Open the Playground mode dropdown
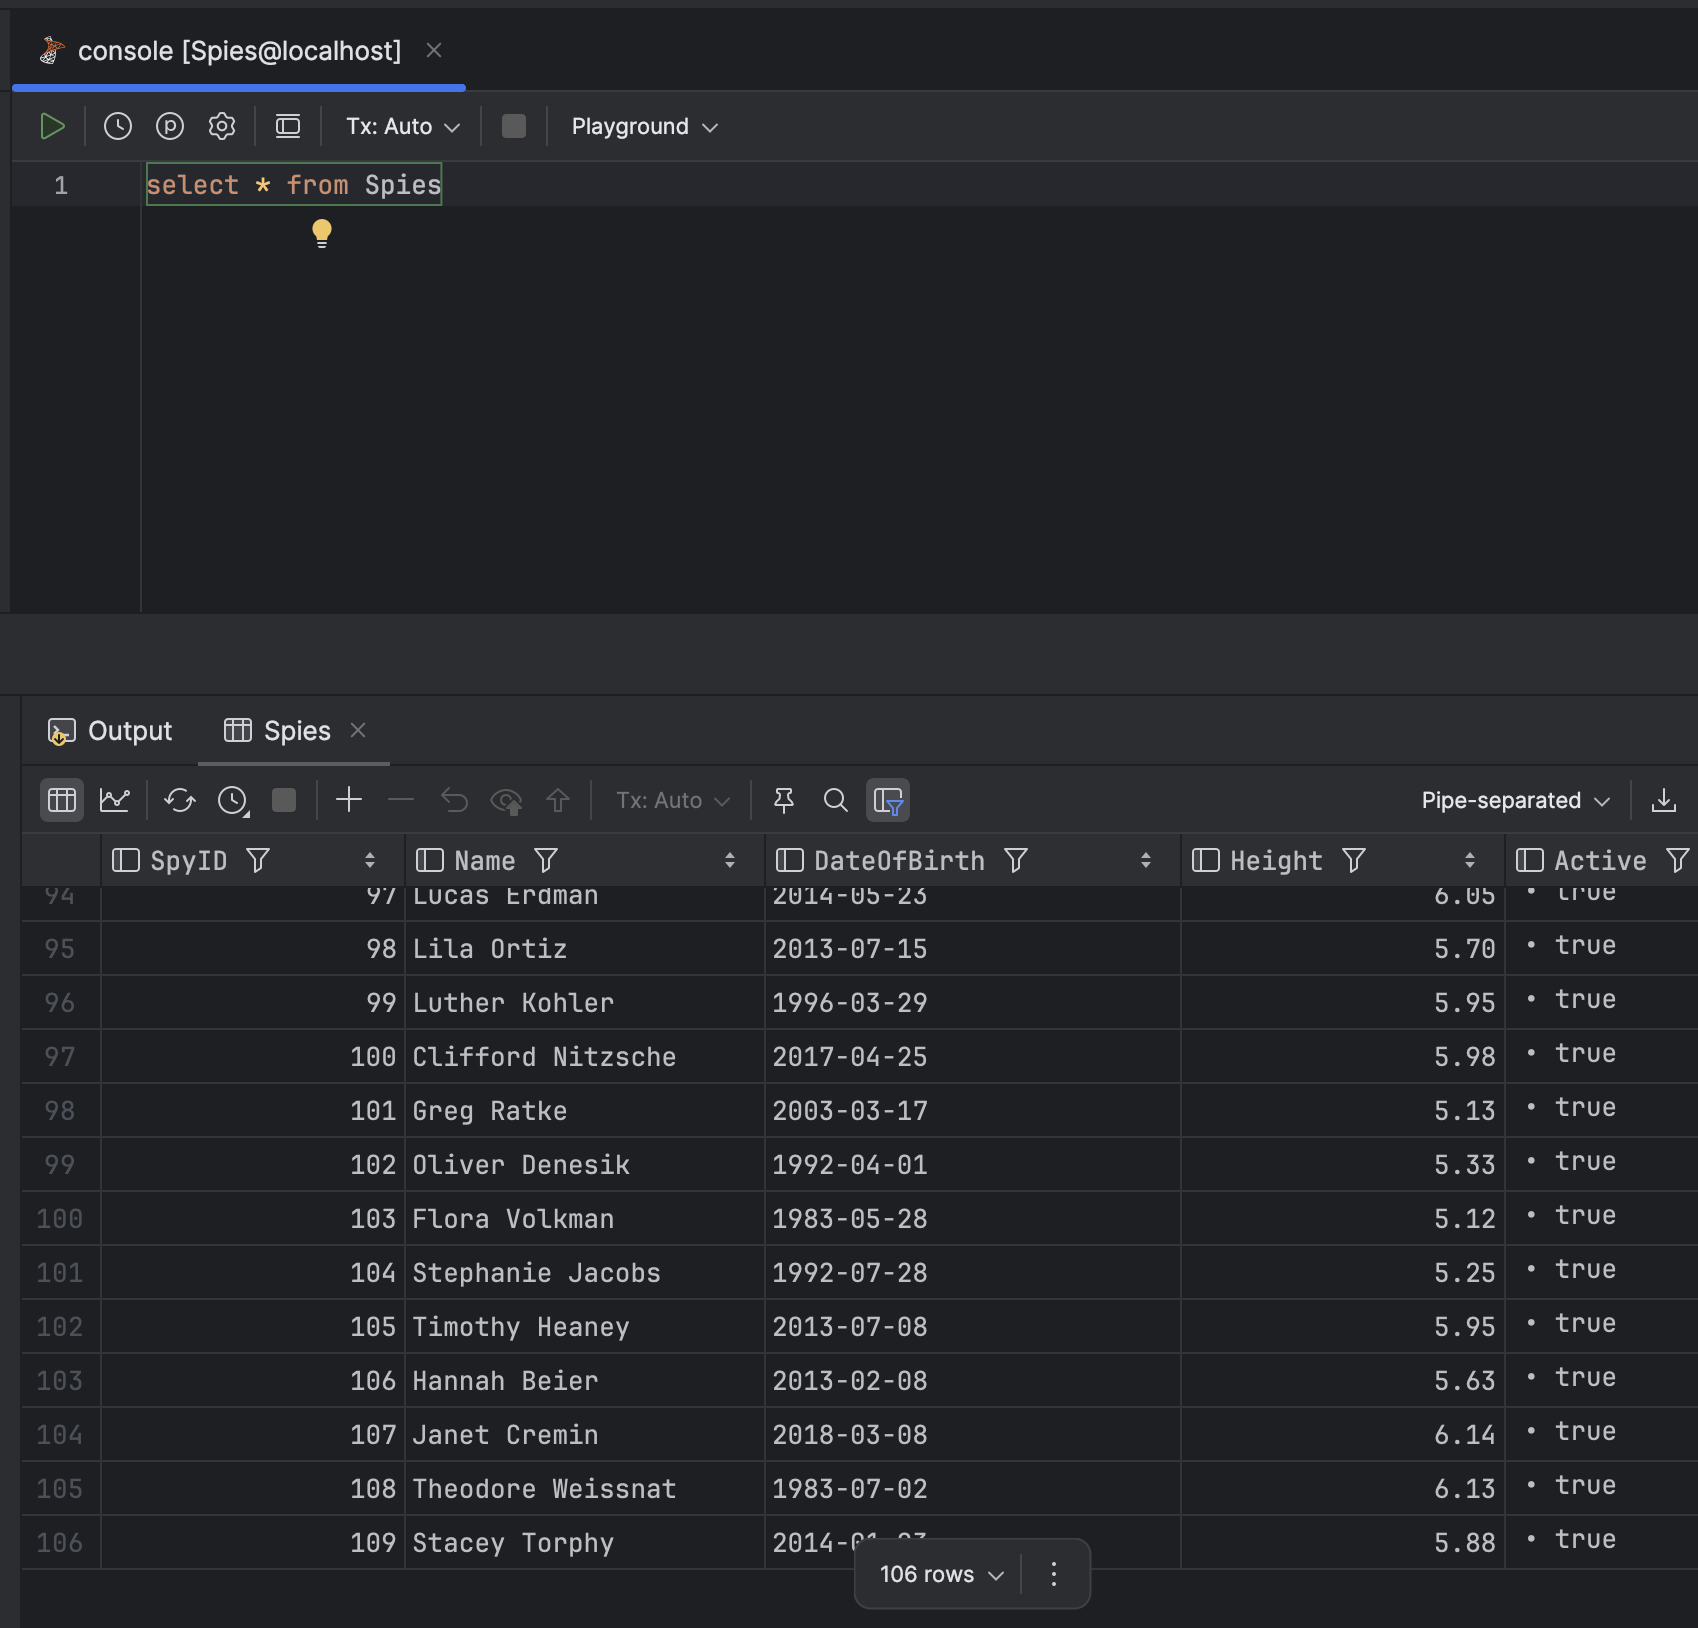The width and height of the screenshot is (1698, 1628). point(644,127)
